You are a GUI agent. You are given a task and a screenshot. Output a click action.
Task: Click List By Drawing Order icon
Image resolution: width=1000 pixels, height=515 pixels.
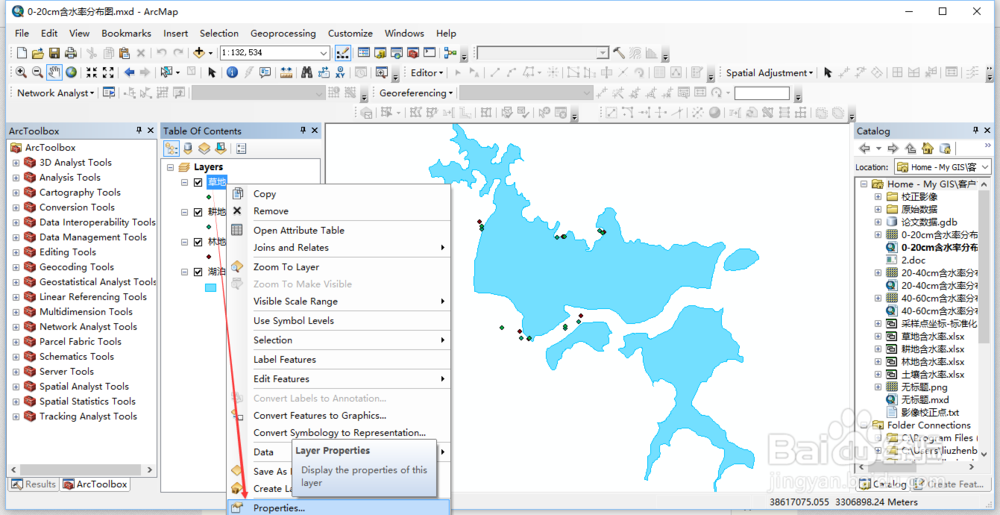tap(172, 149)
